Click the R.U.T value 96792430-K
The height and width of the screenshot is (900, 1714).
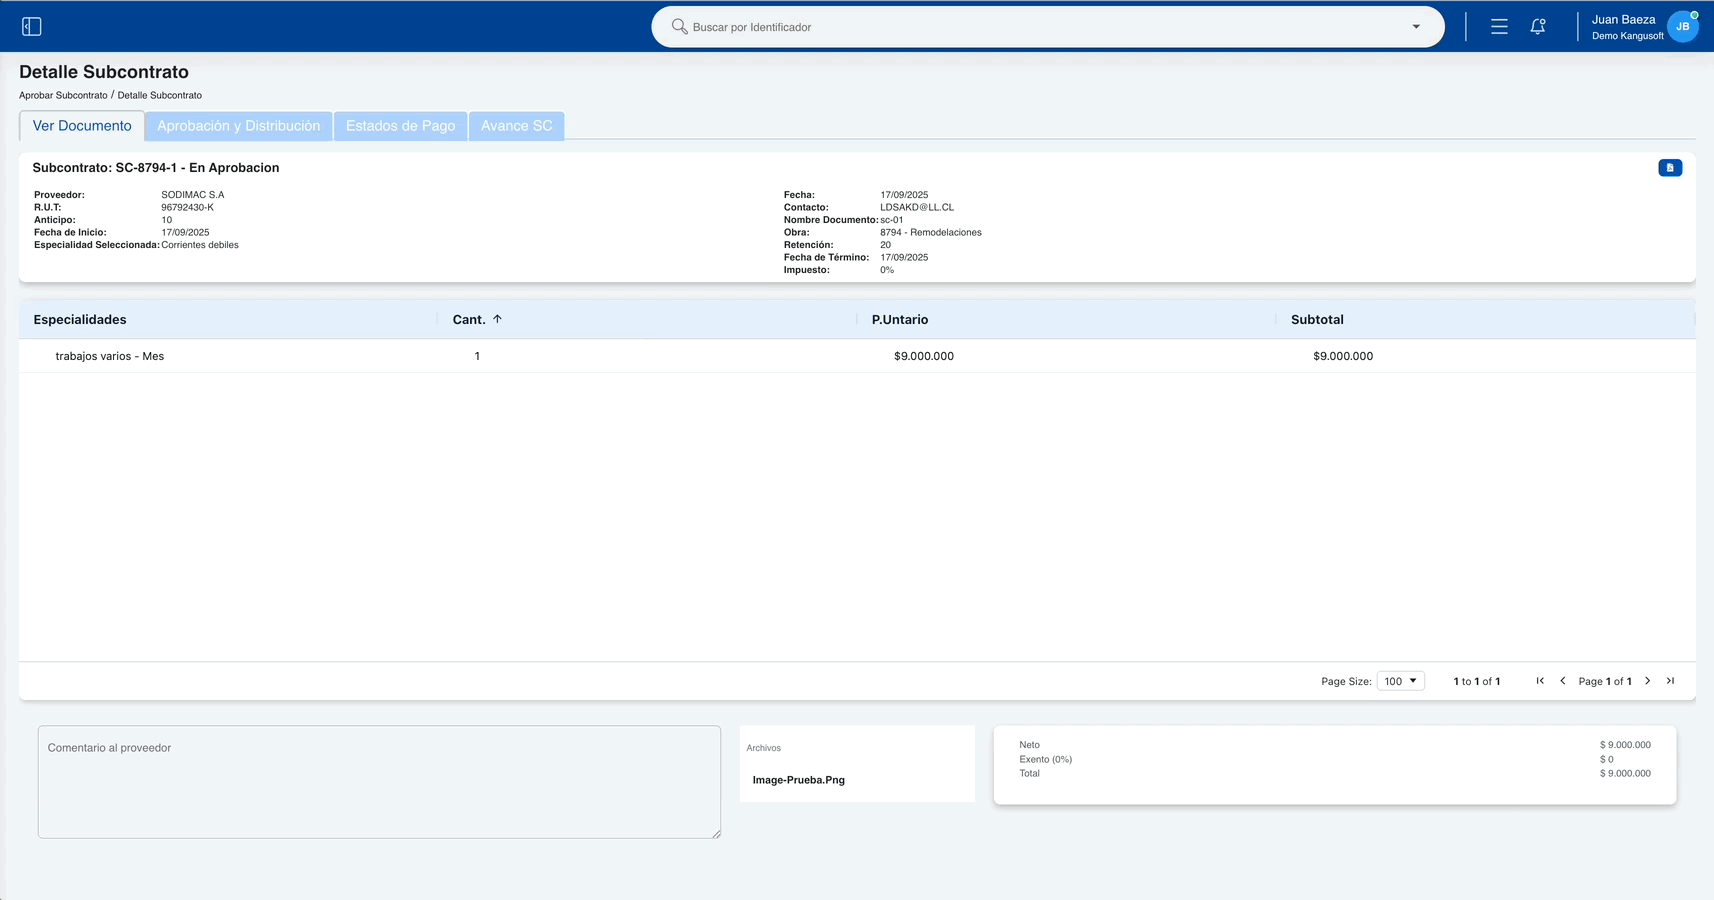(188, 207)
